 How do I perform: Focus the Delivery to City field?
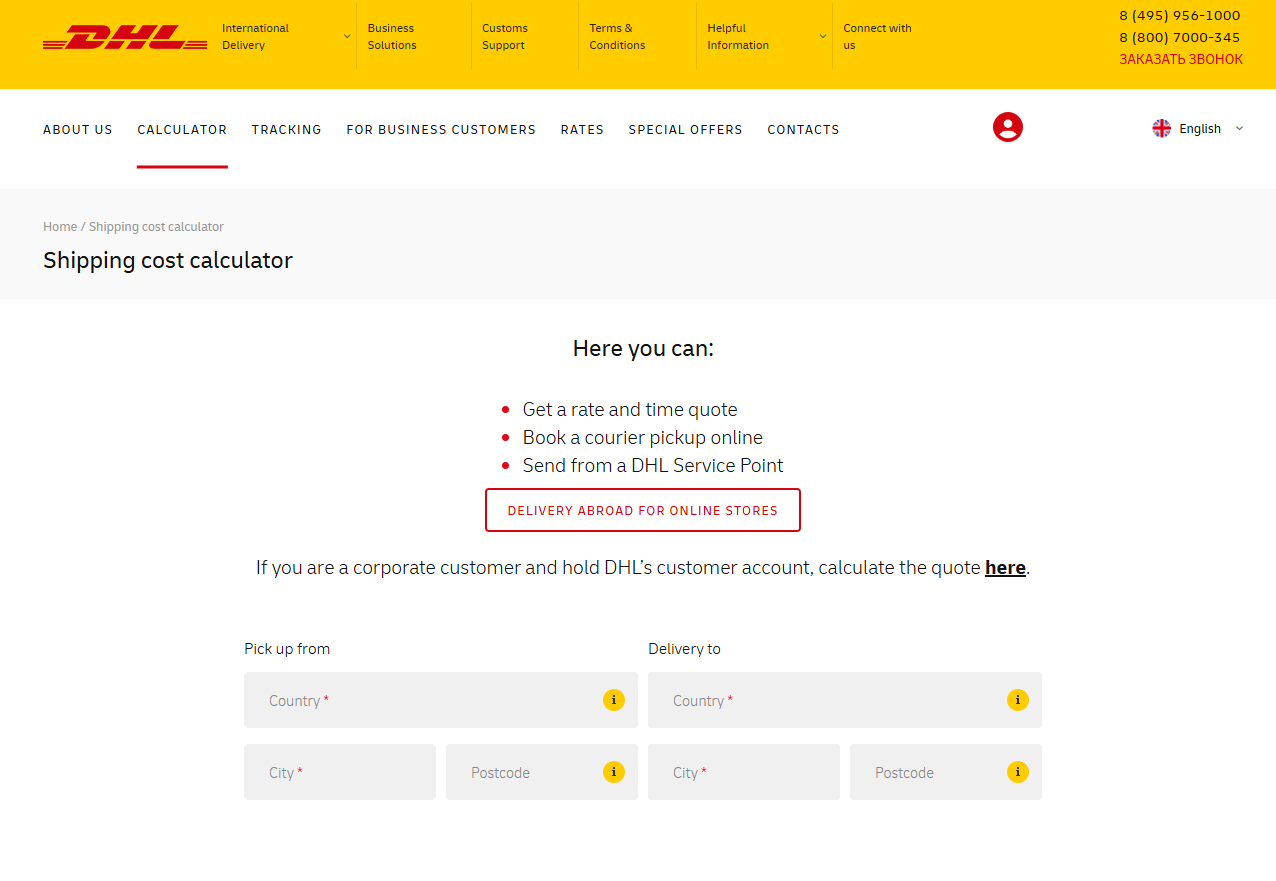coord(744,772)
